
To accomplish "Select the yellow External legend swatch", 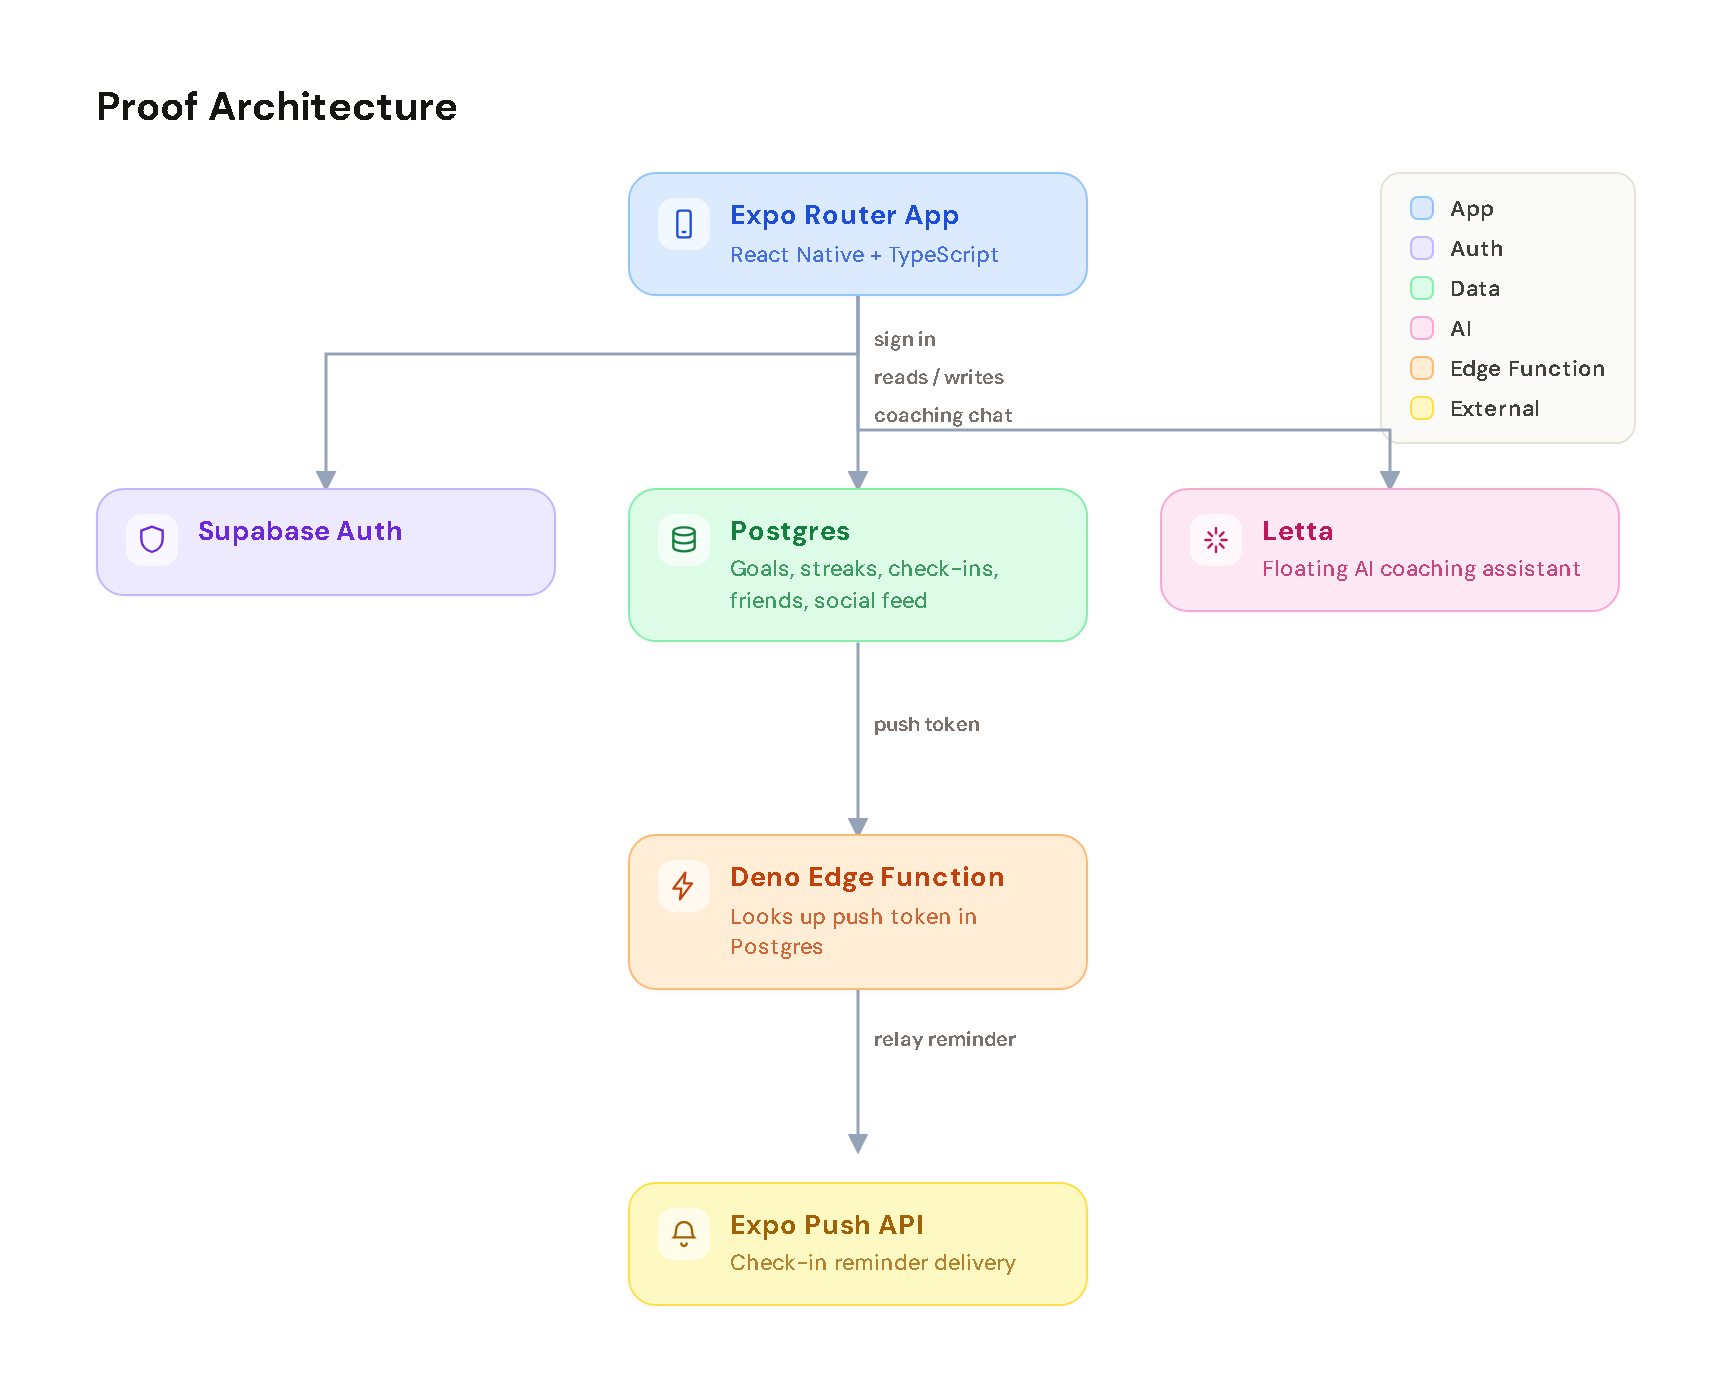I will (x=1422, y=408).
